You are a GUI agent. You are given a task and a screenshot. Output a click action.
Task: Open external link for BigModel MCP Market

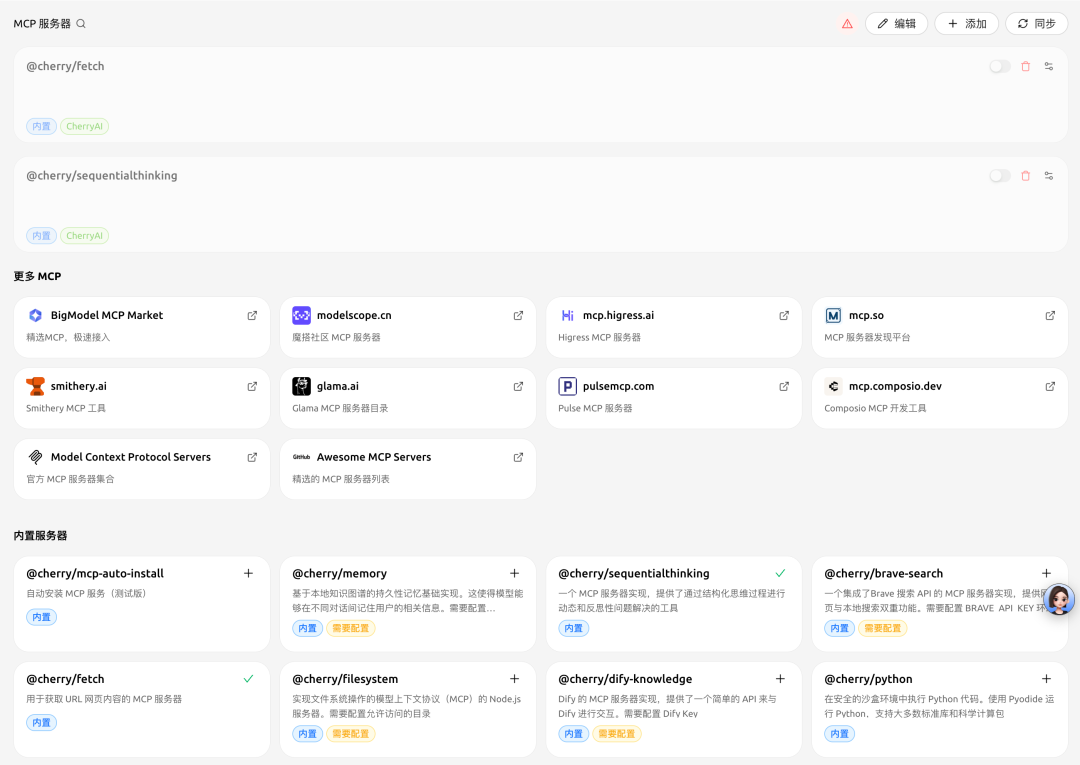(x=252, y=315)
